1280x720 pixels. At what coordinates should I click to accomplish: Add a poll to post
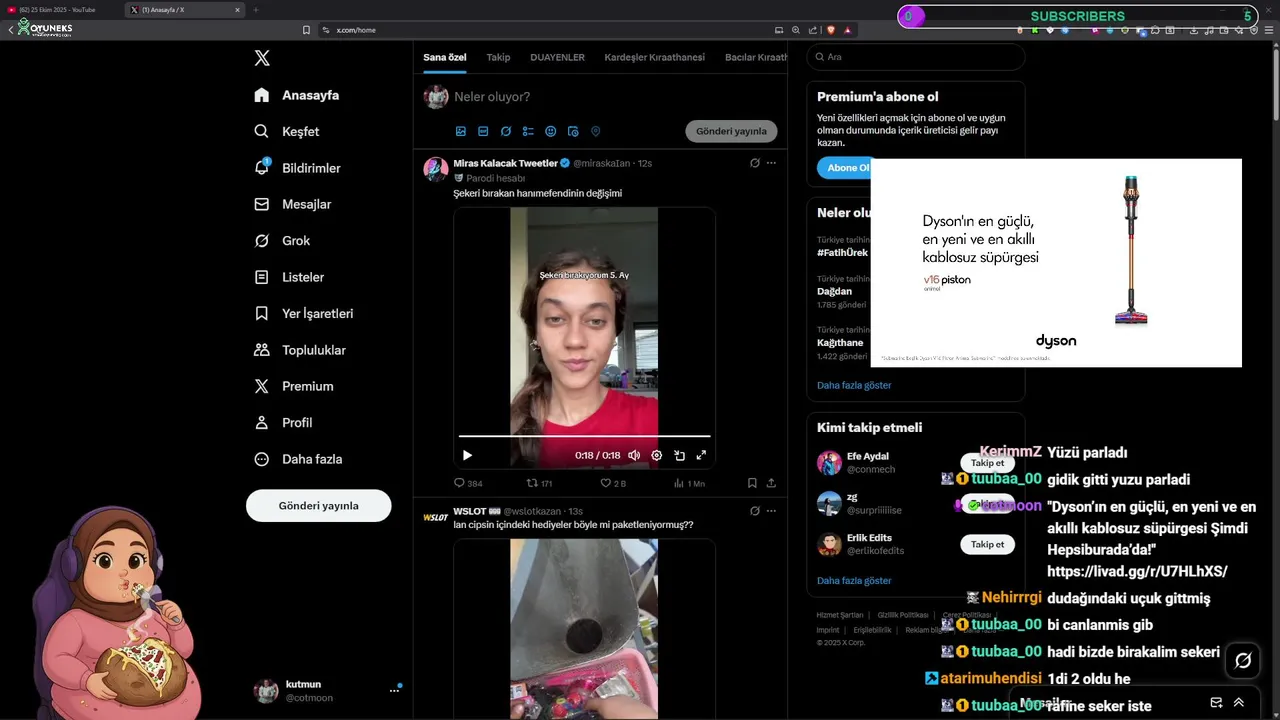[528, 131]
